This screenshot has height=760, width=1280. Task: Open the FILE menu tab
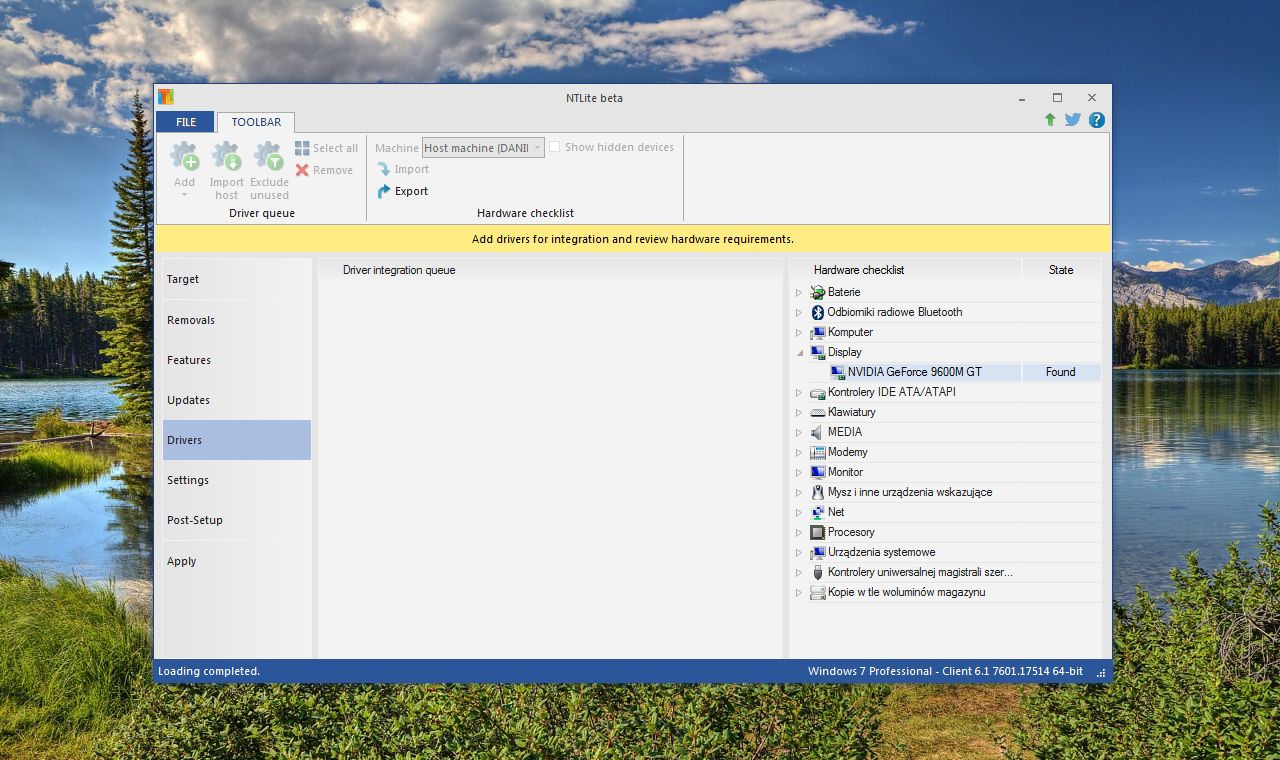click(x=186, y=122)
